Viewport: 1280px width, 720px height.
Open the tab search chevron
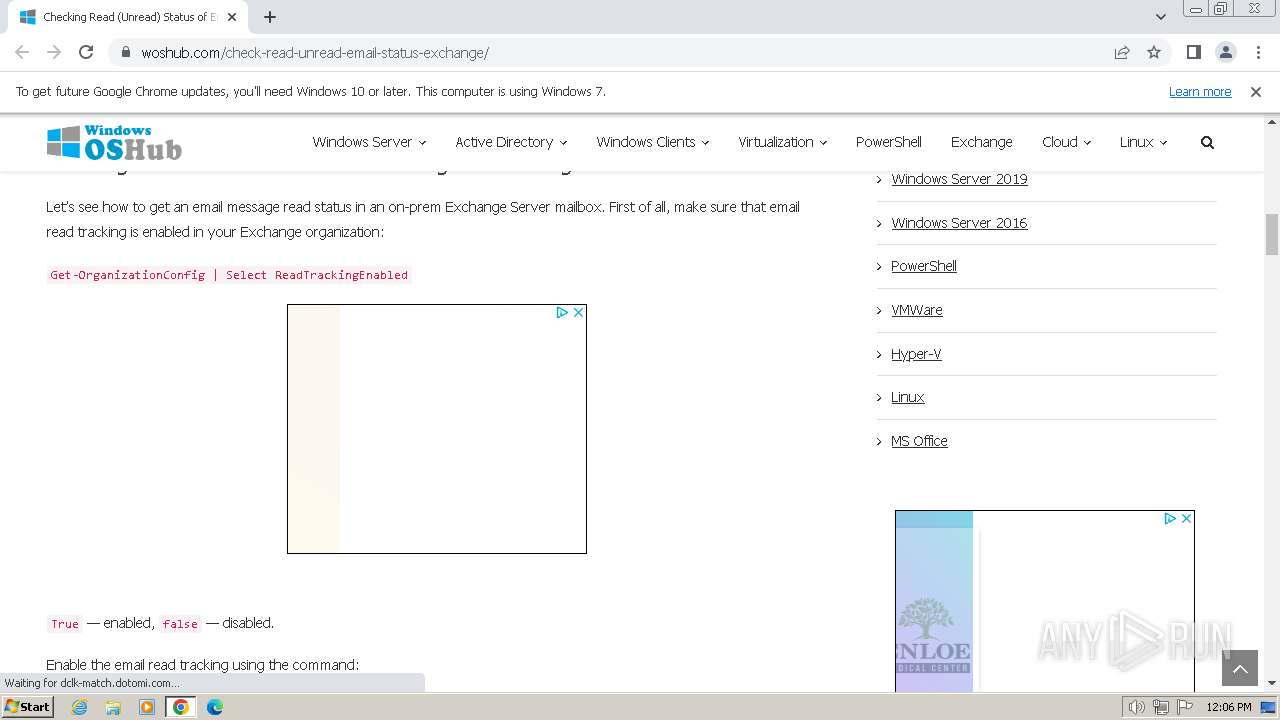click(1161, 17)
